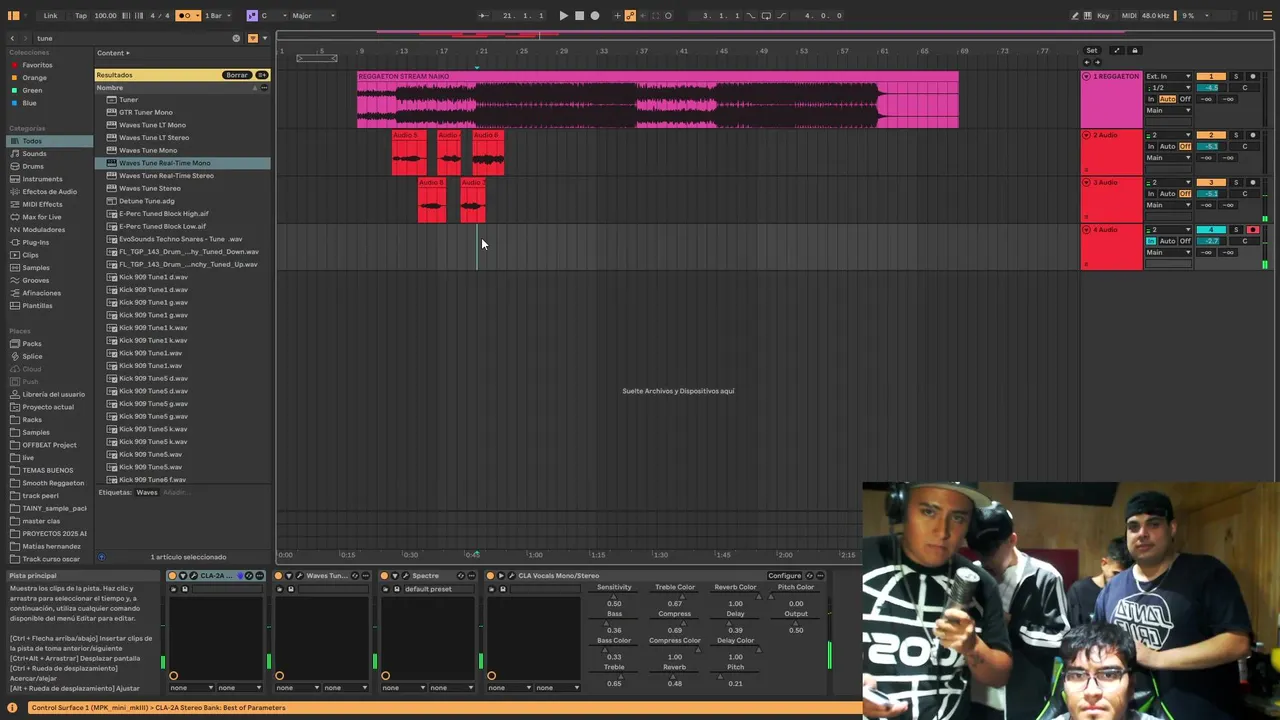Image resolution: width=1280 pixels, height=720 pixels.
Task: Toggle the Link button
Action: [50, 15]
